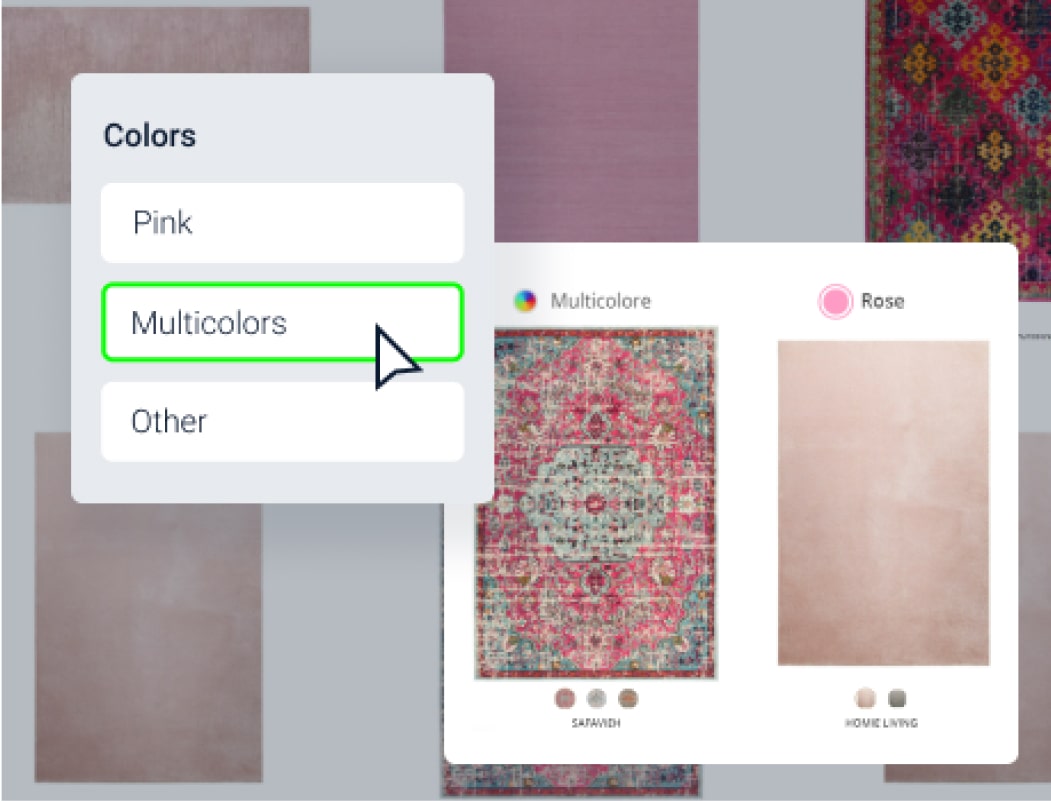Click the Colors panel heading

pyautogui.click(x=149, y=136)
